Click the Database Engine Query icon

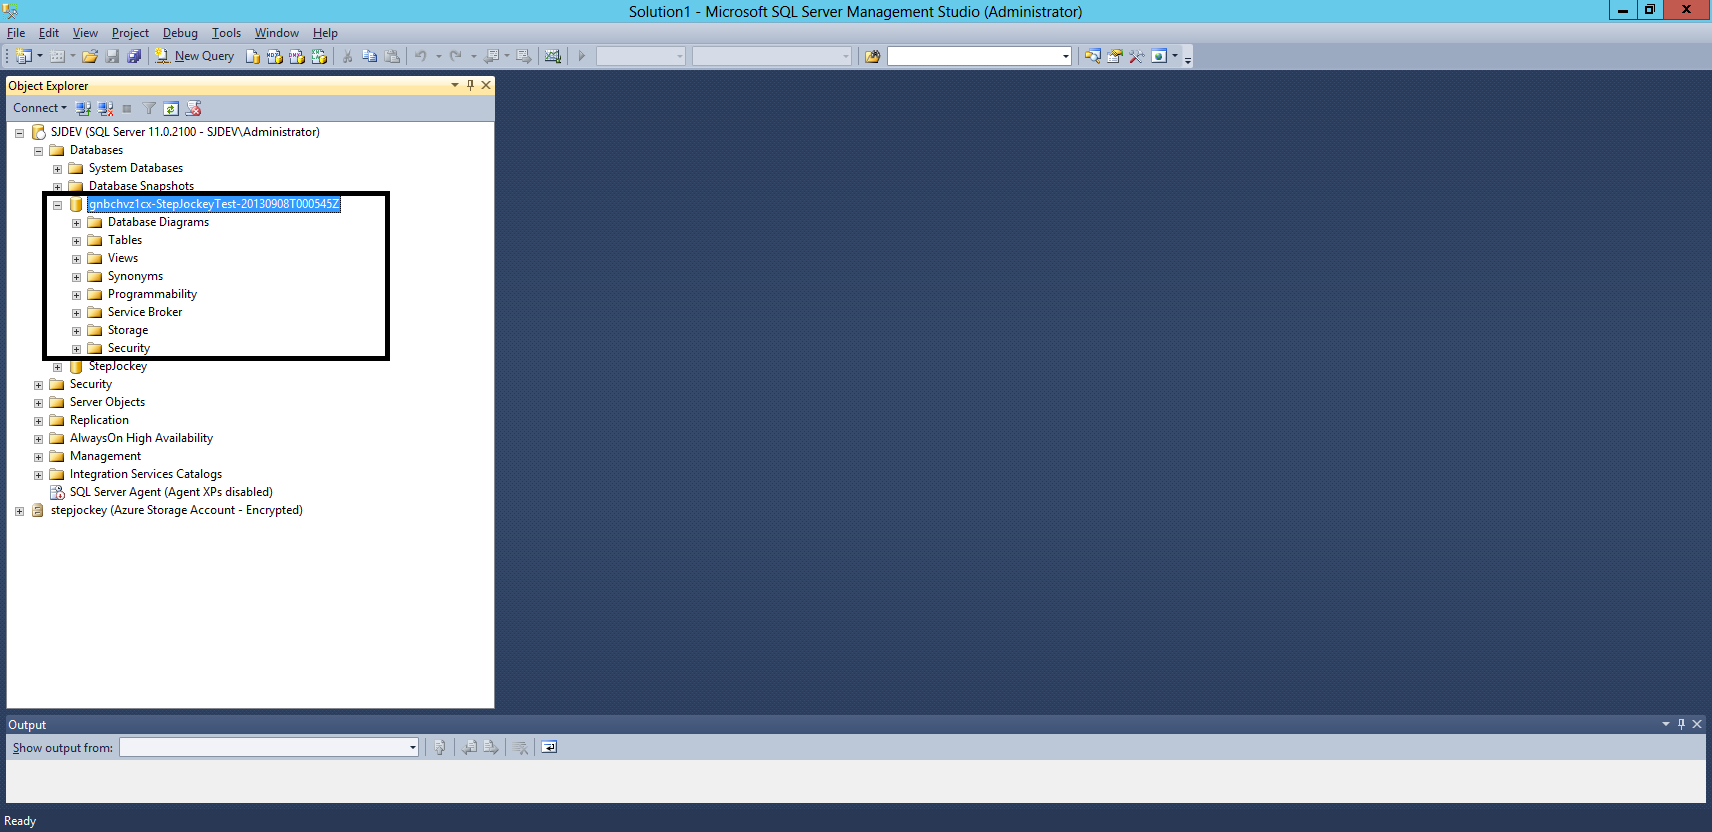(253, 56)
